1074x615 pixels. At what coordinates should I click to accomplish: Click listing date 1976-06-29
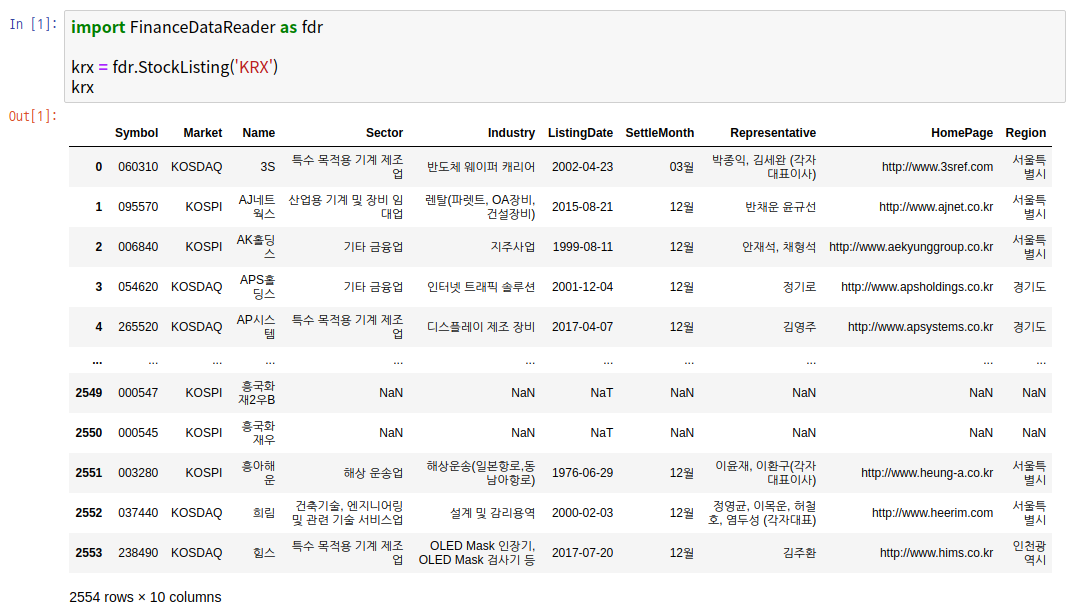point(582,473)
